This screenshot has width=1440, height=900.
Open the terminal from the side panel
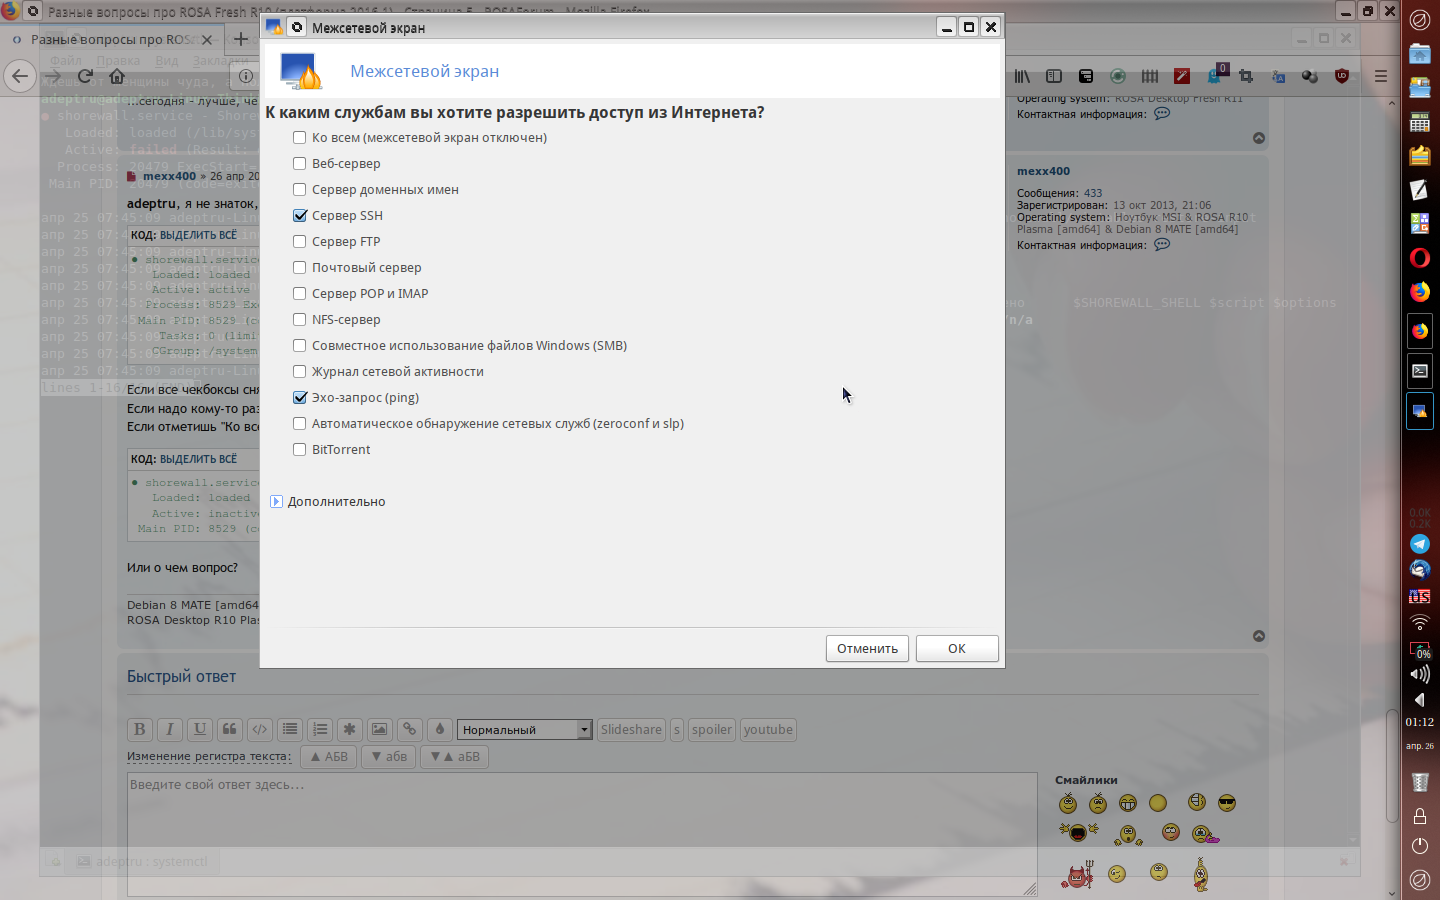pos(1420,370)
